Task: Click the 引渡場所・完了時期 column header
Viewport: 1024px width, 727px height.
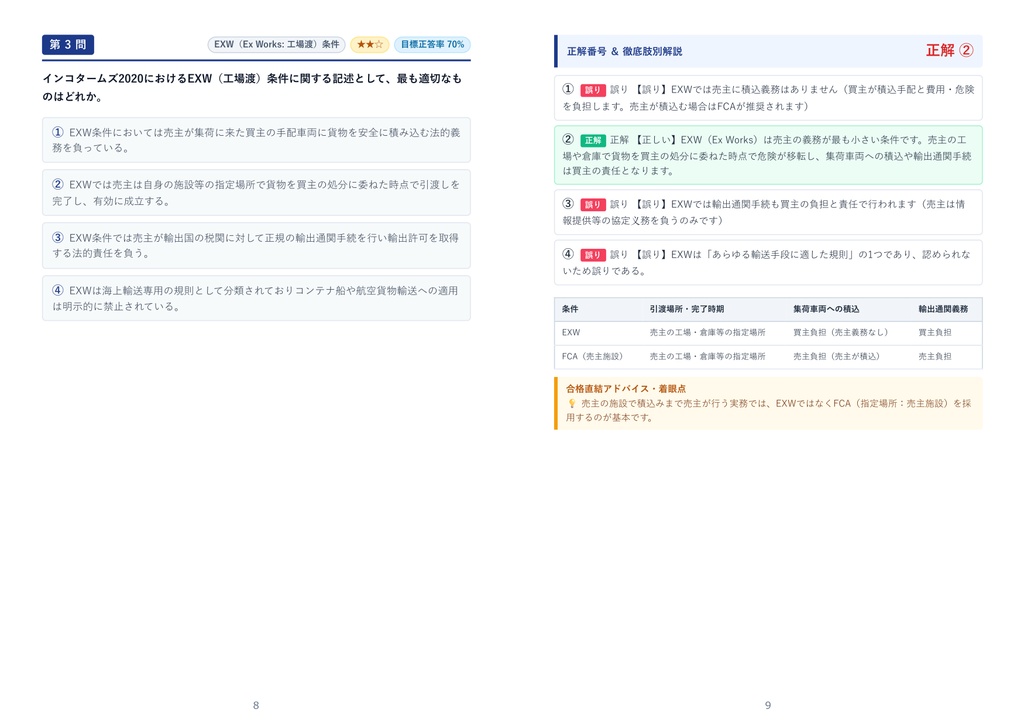Action: (x=686, y=309)
